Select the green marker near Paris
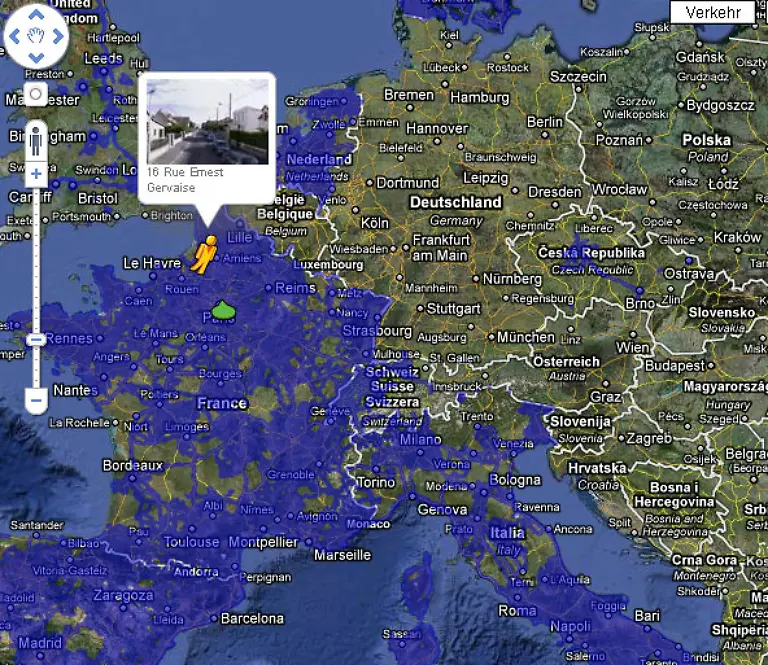The height and width of the screenshot is (665, 768). click(x=223, y=310)
